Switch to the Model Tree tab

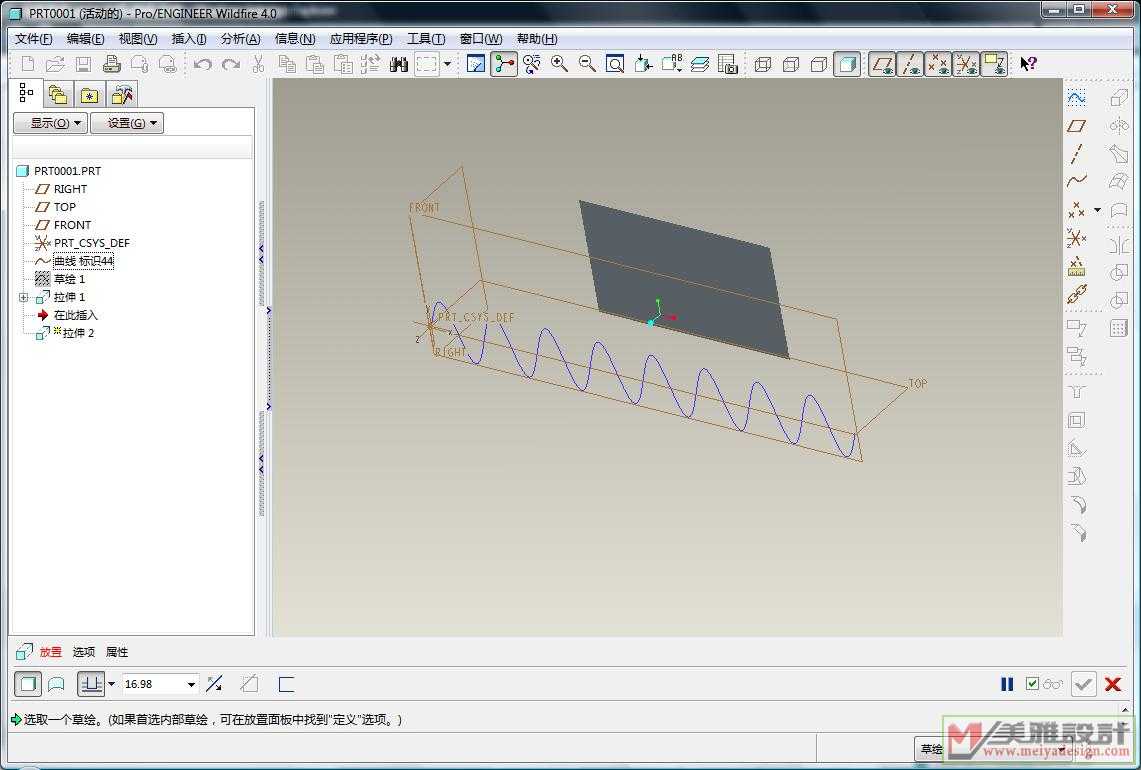(26, 93)
